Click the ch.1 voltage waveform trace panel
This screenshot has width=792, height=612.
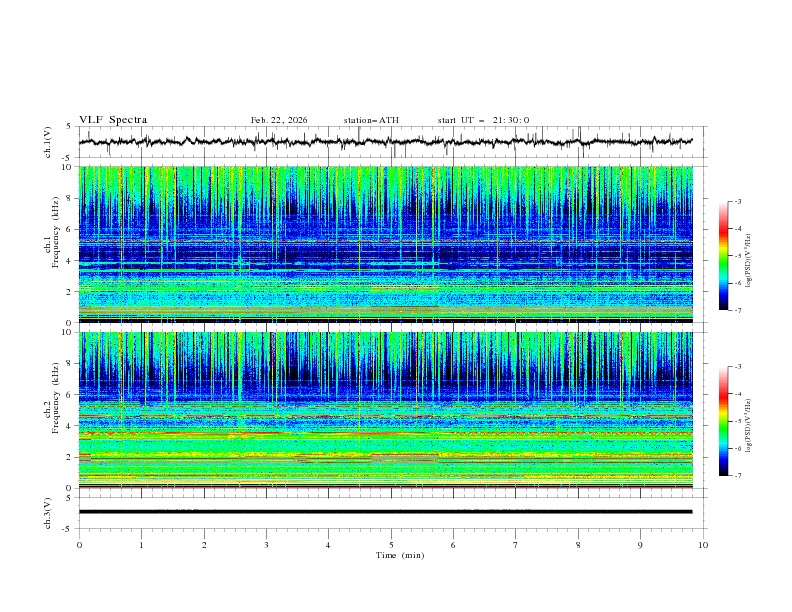[392, 142]
